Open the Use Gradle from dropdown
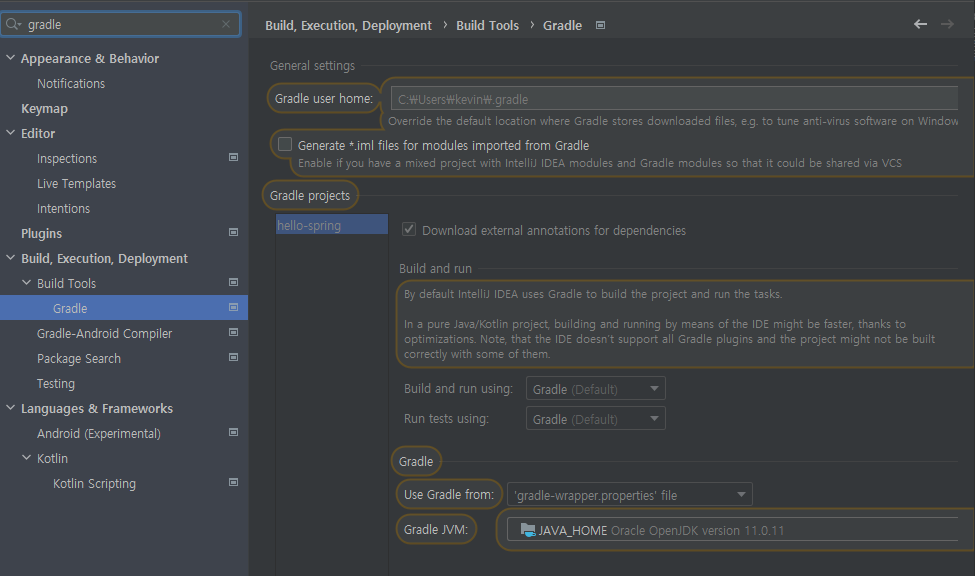This screenshot has width=975, height=576. pyautogui.click(x=630, y=495)
